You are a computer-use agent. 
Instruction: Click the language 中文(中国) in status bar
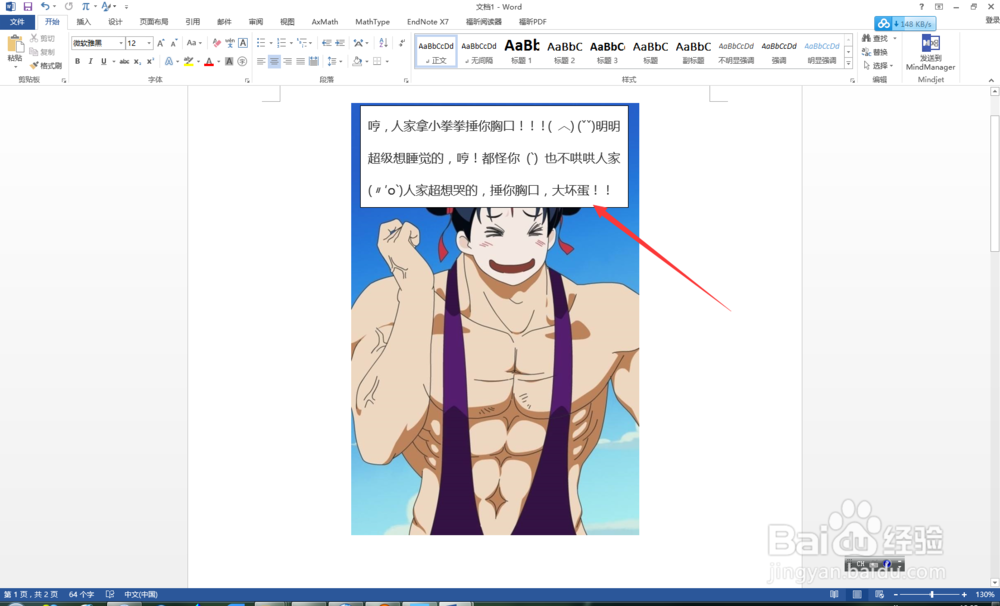(141, 594)
